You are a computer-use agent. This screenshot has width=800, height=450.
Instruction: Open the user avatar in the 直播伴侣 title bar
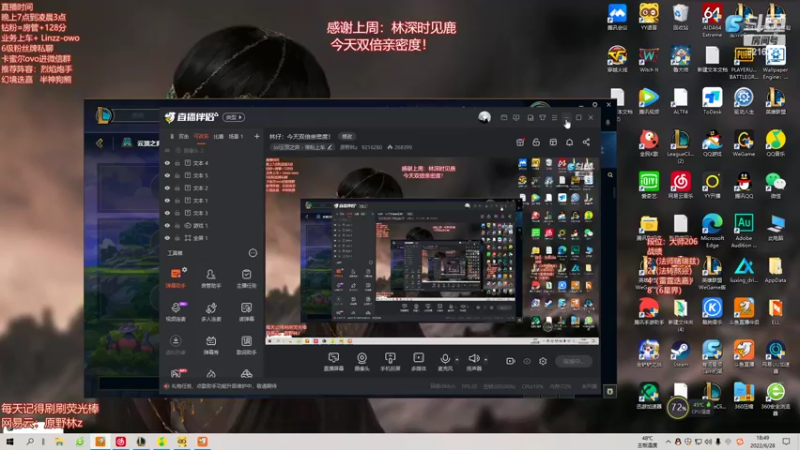click(484, 117)
